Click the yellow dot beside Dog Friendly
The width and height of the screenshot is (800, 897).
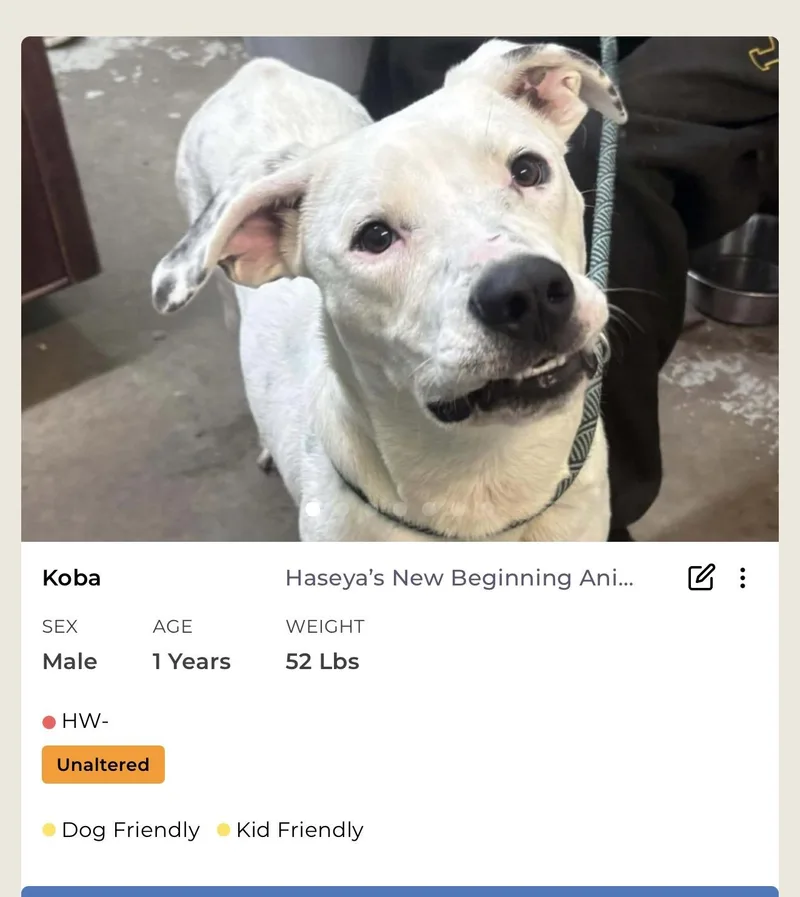[x=49, y=829]
